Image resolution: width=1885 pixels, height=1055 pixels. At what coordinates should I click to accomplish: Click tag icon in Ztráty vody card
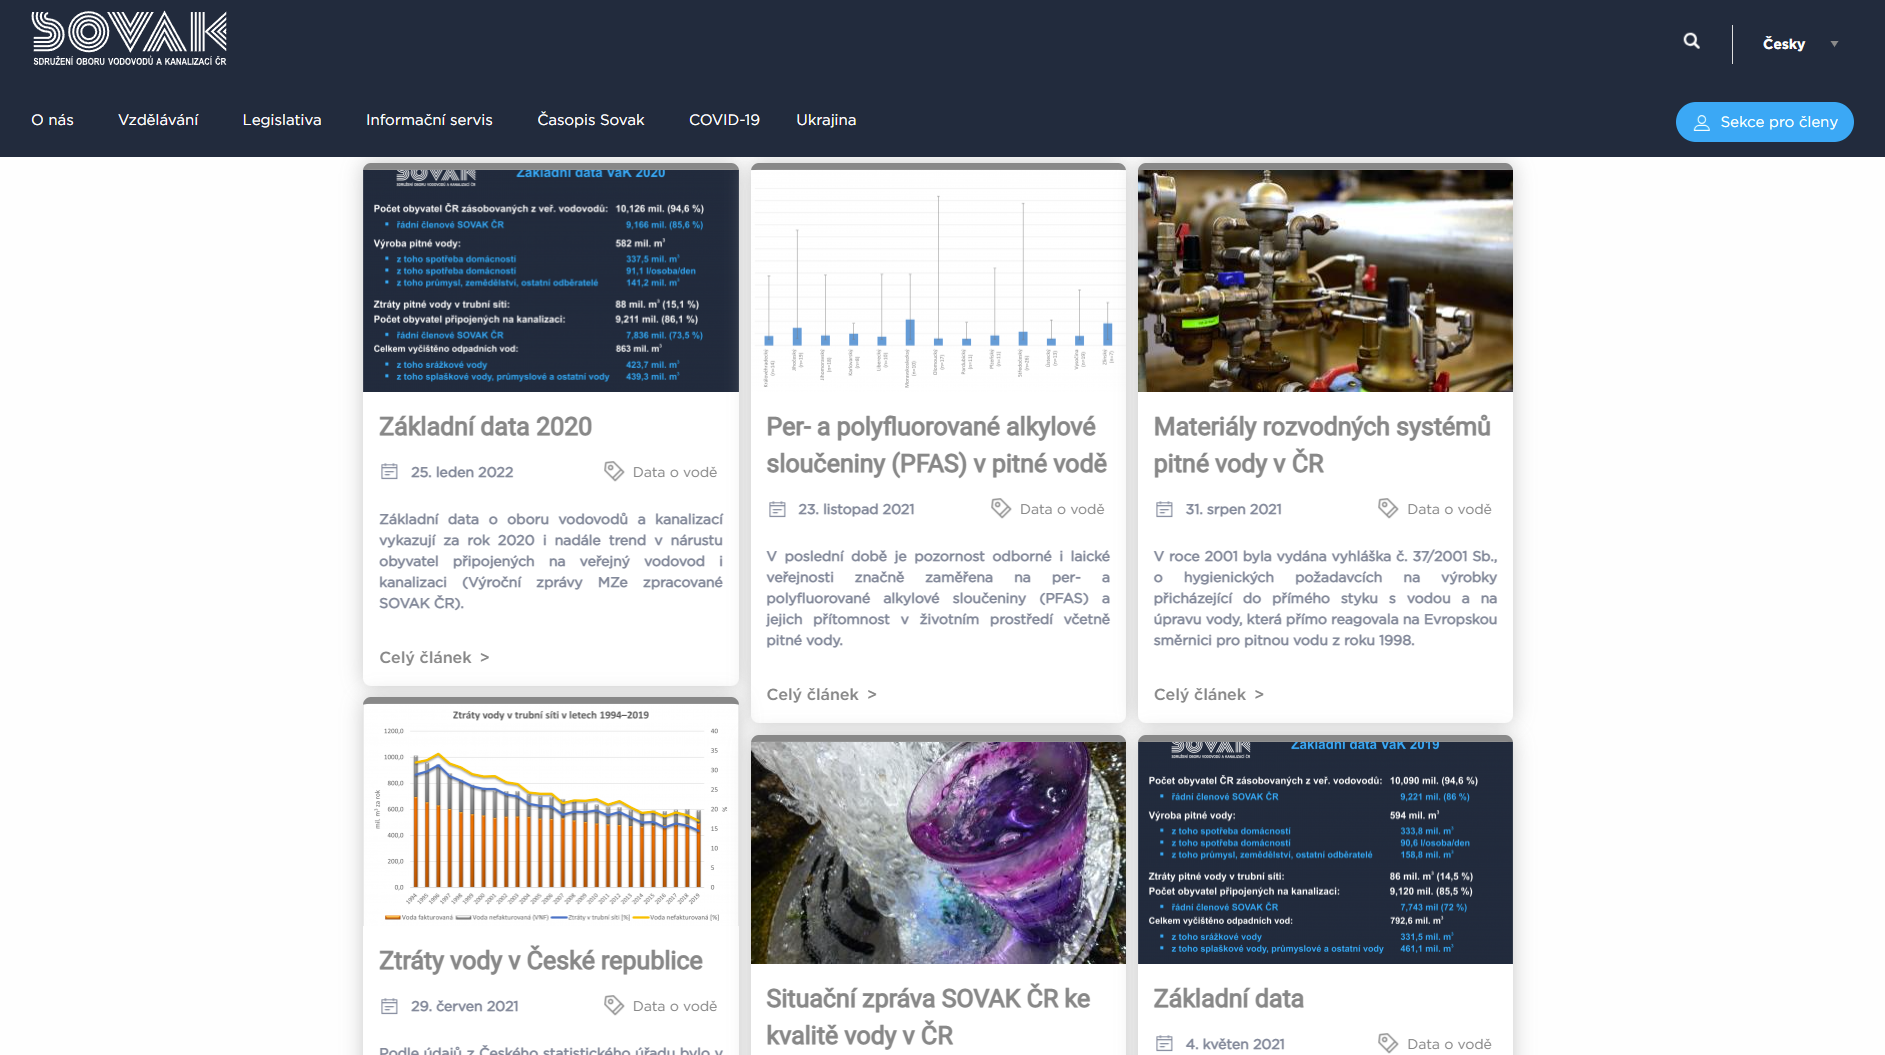(x=614, y=1005)
